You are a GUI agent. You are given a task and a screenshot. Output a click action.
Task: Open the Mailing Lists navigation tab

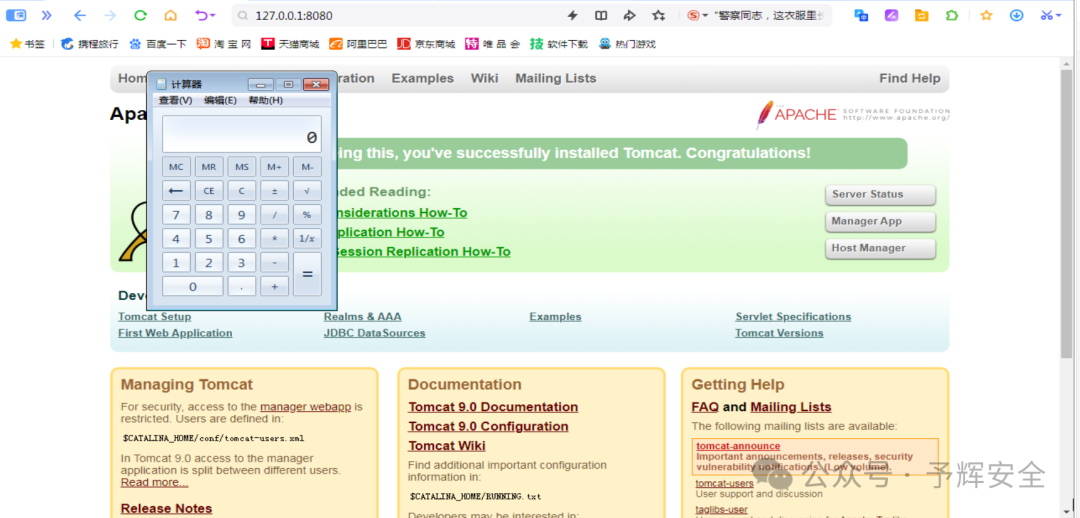(556, 79)
